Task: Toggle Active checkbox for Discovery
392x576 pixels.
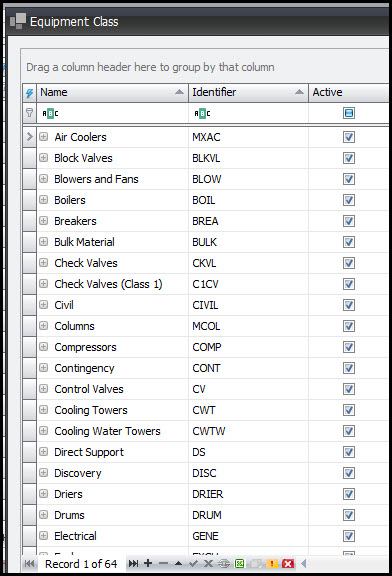Action: tap(349, 473)
